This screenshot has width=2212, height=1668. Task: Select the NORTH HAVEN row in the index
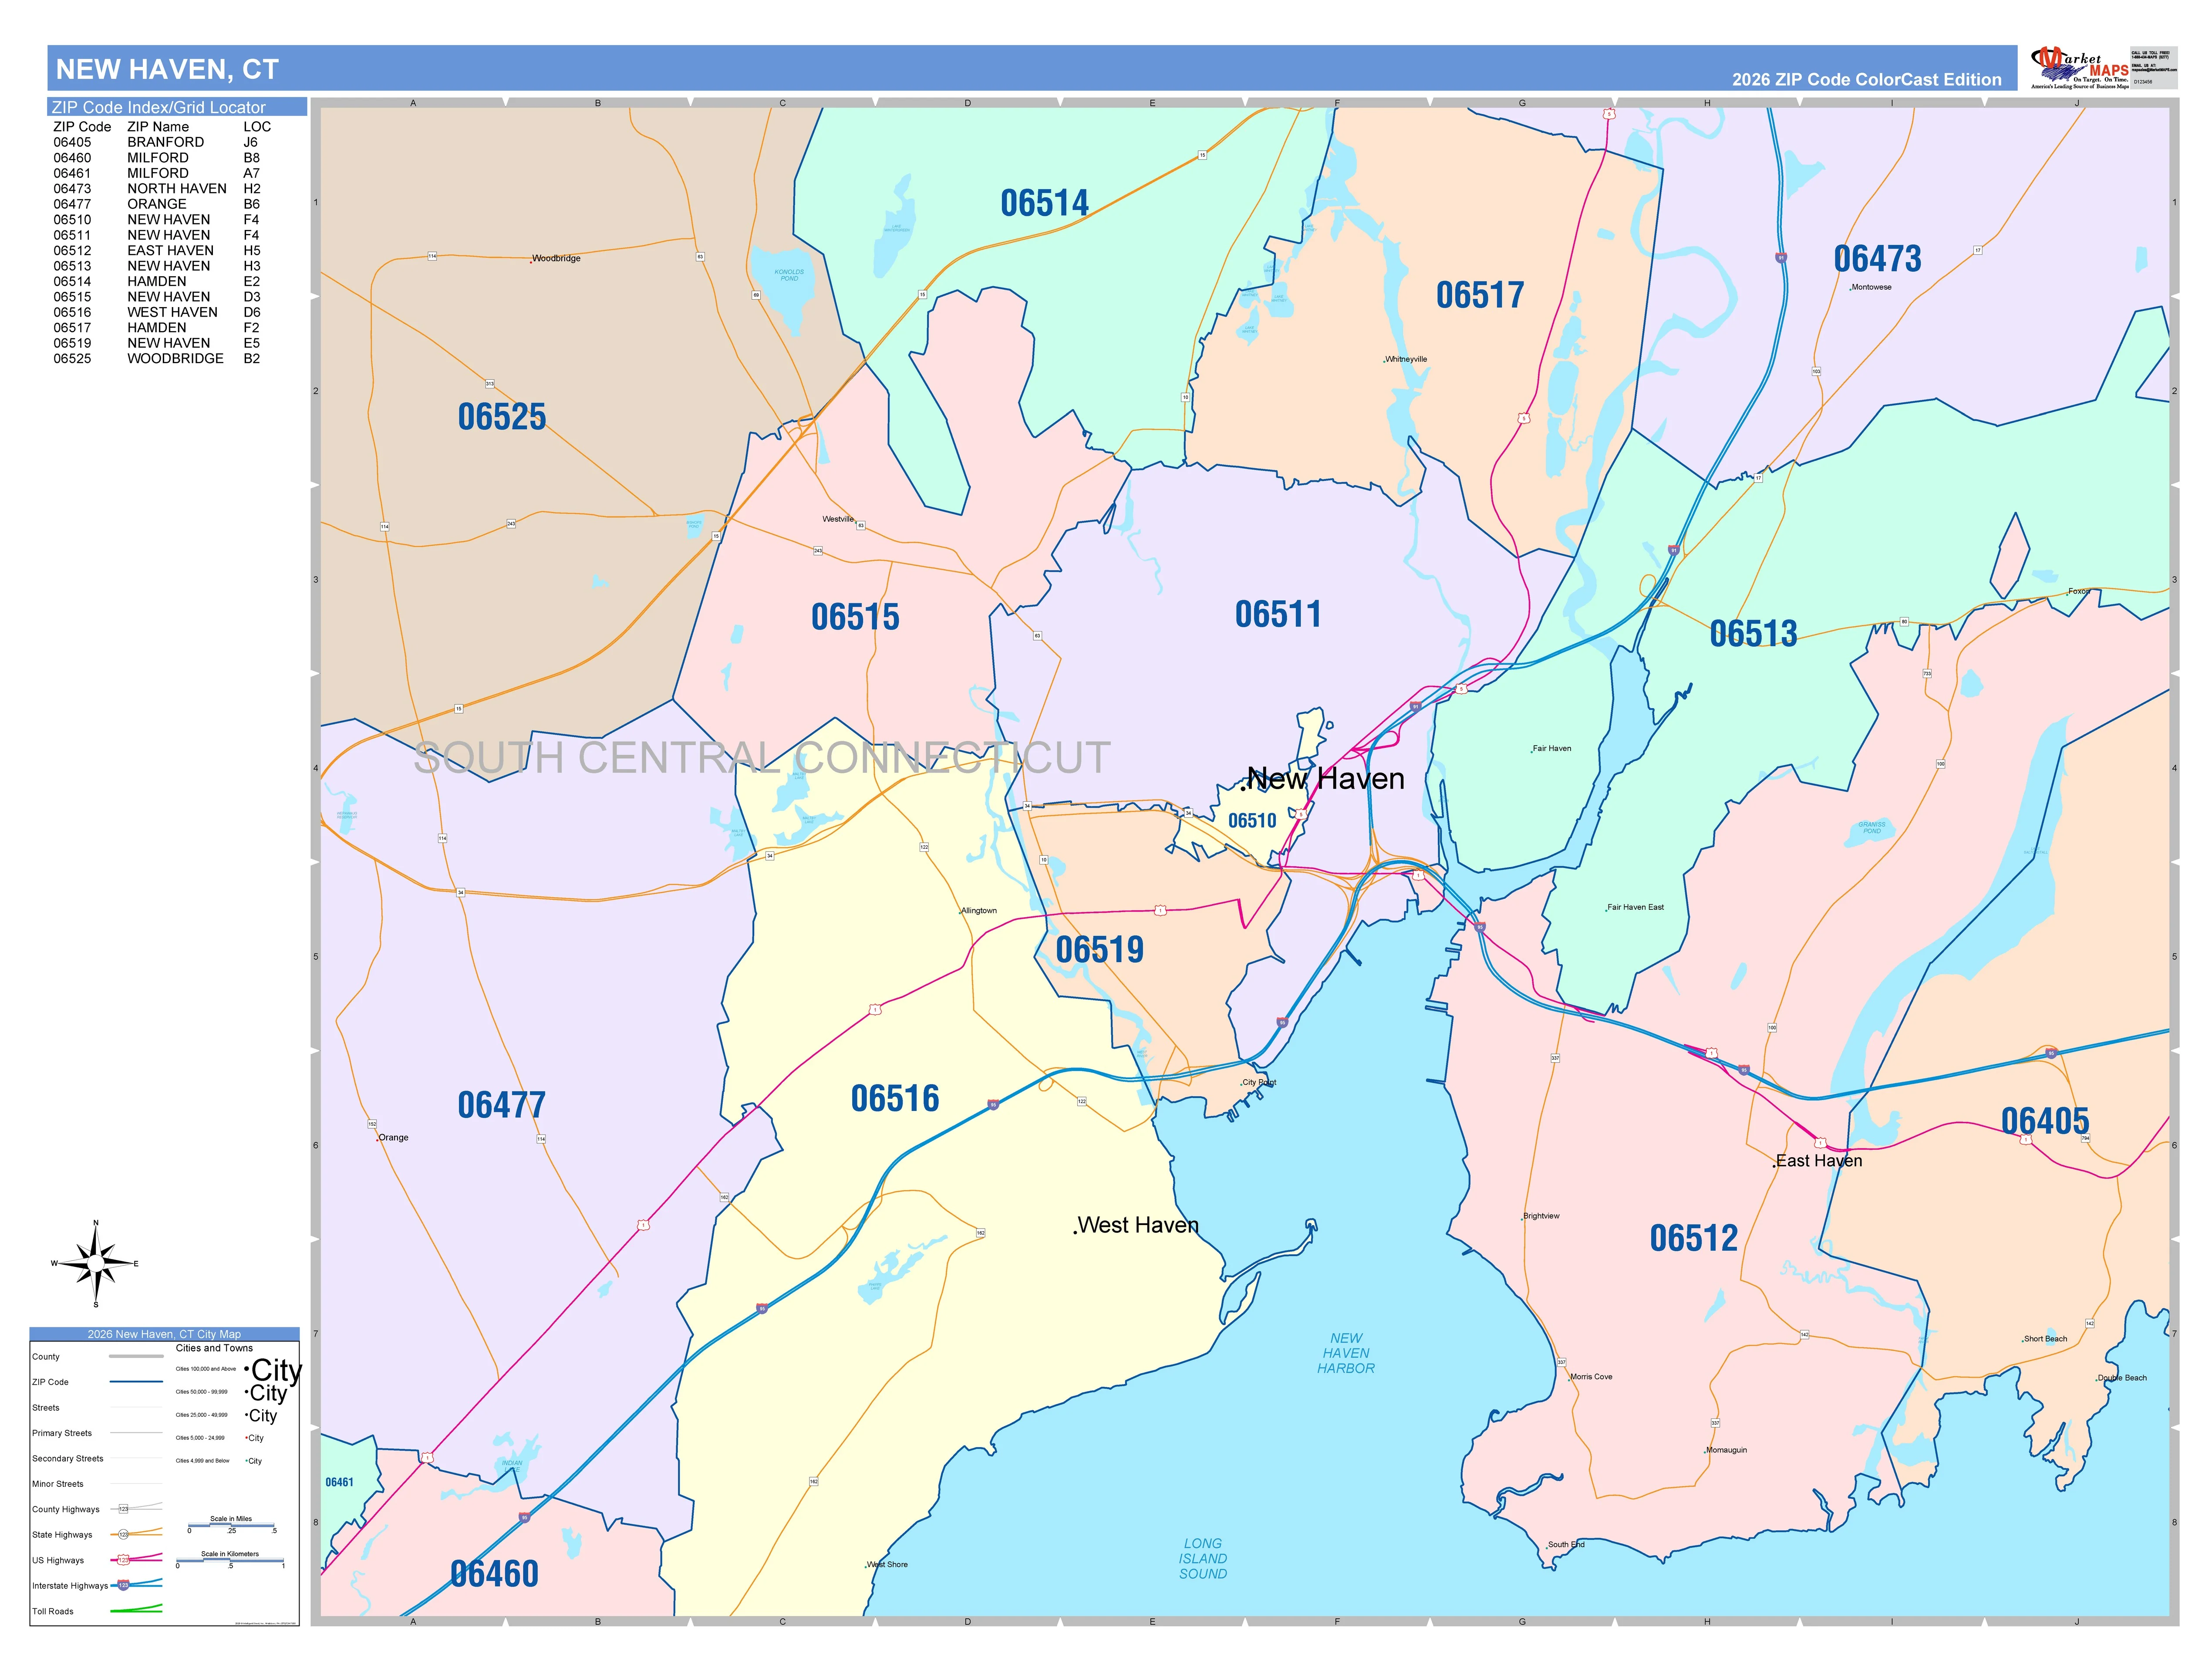pyautogui.click(x=162, y=188)
